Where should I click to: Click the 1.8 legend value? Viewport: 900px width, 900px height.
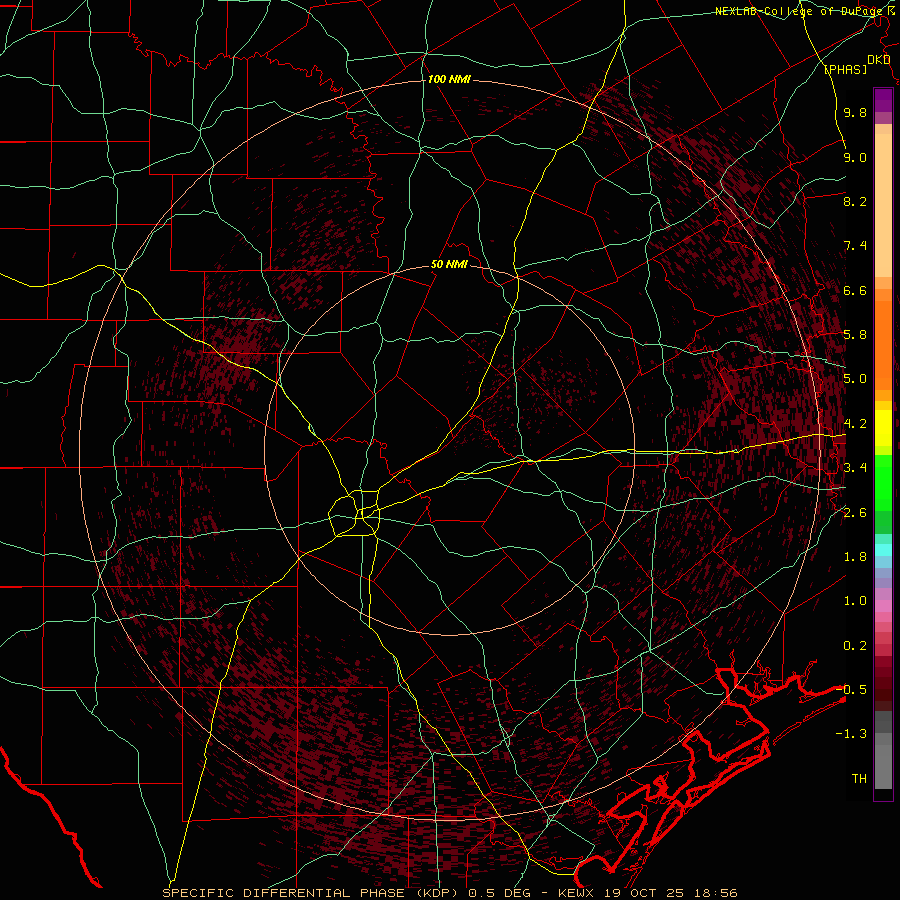point(855,557)
